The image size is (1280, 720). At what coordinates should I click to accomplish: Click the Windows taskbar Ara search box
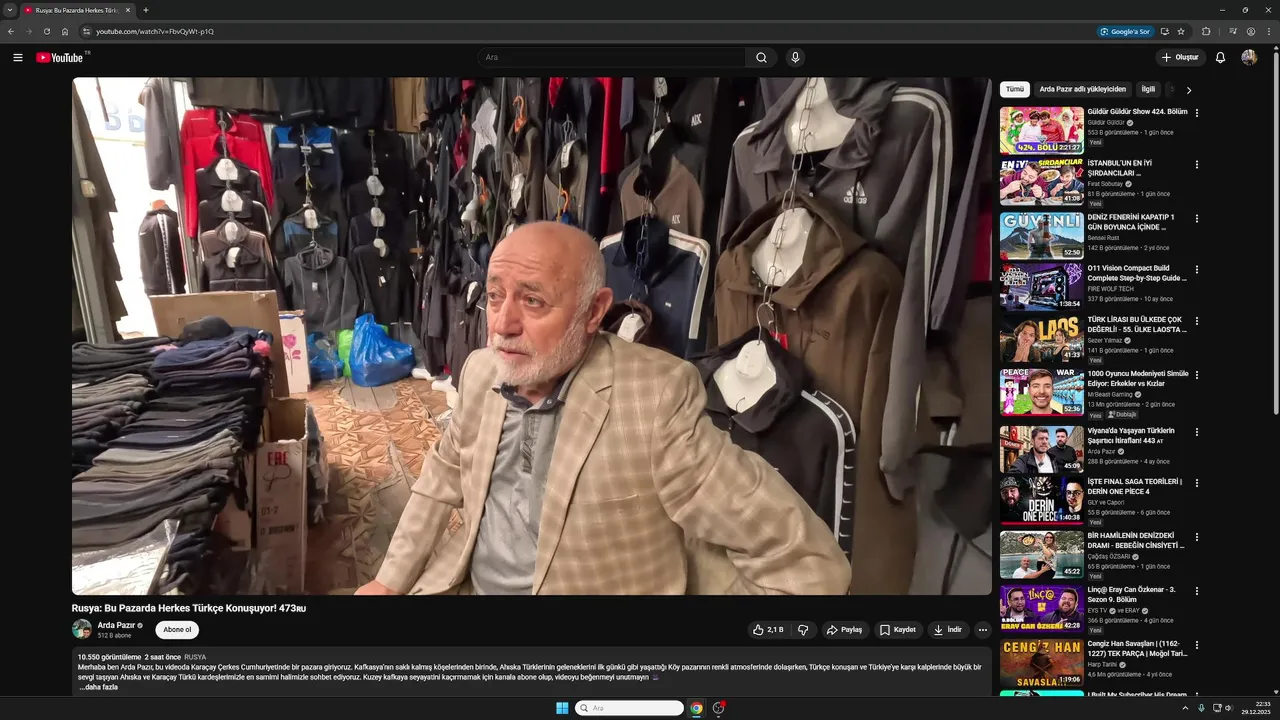(x=629, y=708)
